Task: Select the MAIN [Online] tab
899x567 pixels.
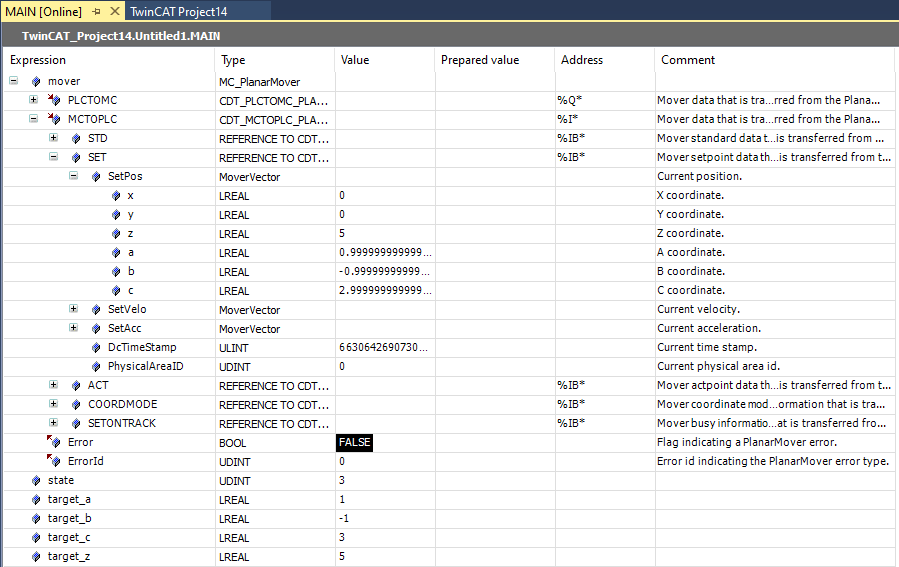Action: tap(44, 12)
